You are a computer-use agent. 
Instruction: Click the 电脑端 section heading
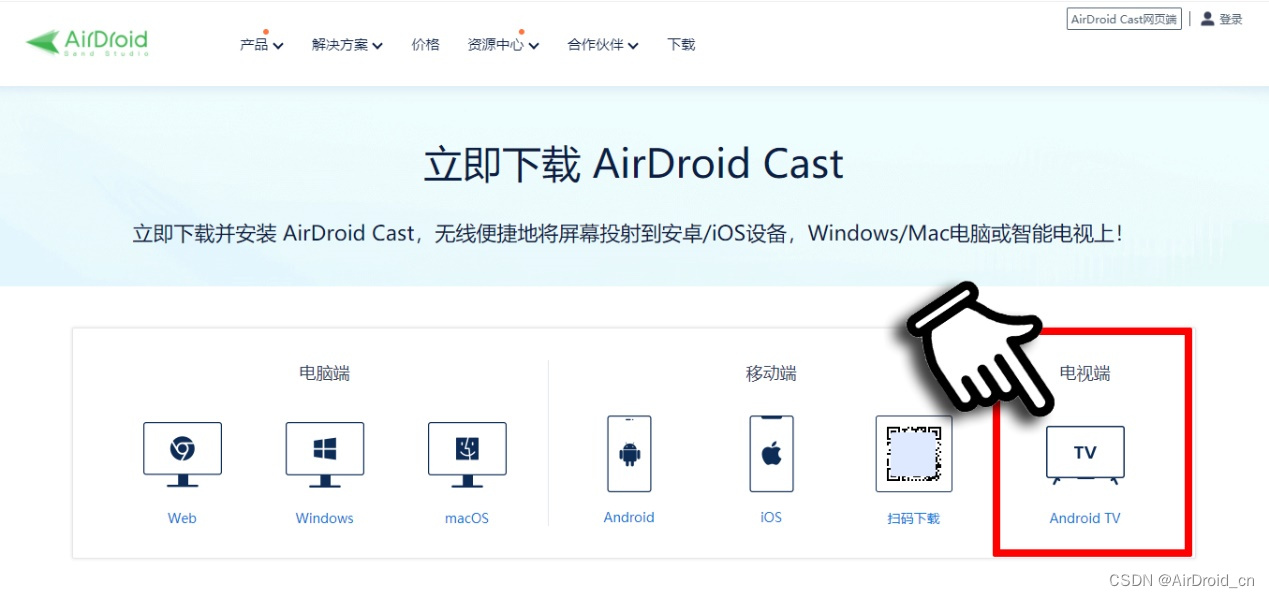(325, 373)
